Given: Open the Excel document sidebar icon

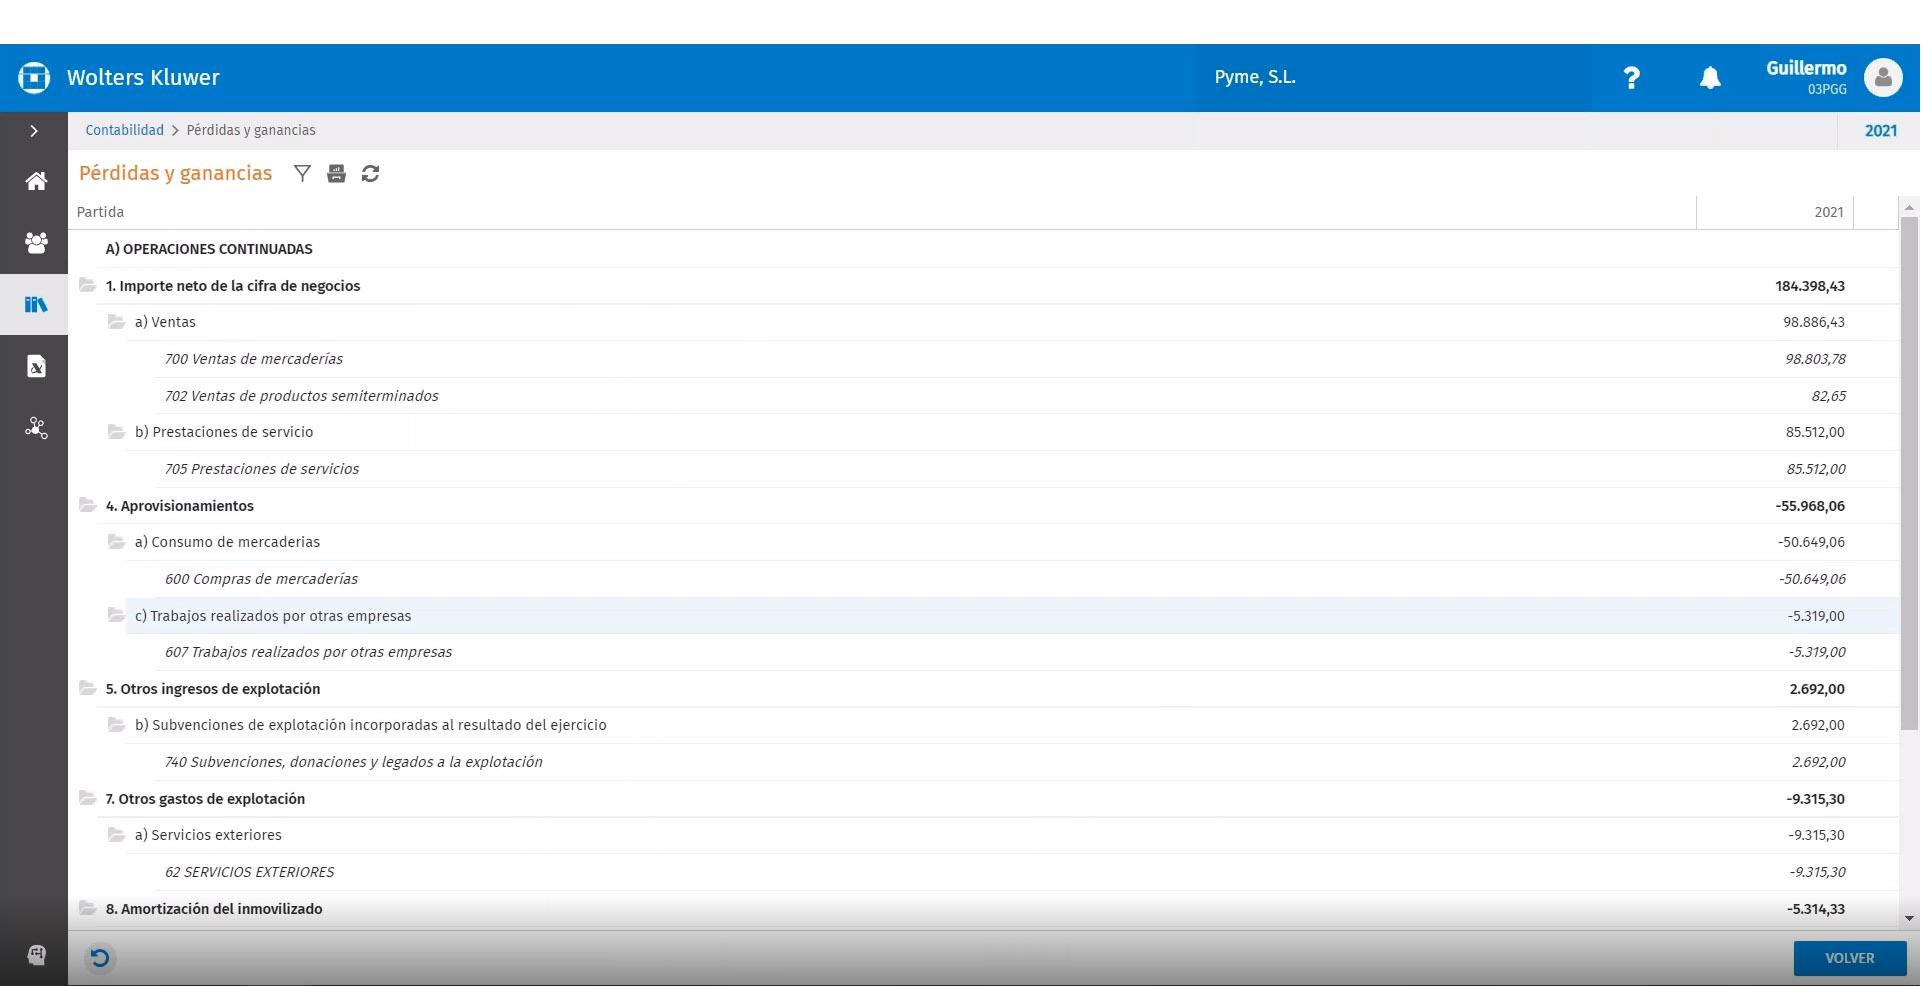Looking at the screenshot, I should coord(36,367).
